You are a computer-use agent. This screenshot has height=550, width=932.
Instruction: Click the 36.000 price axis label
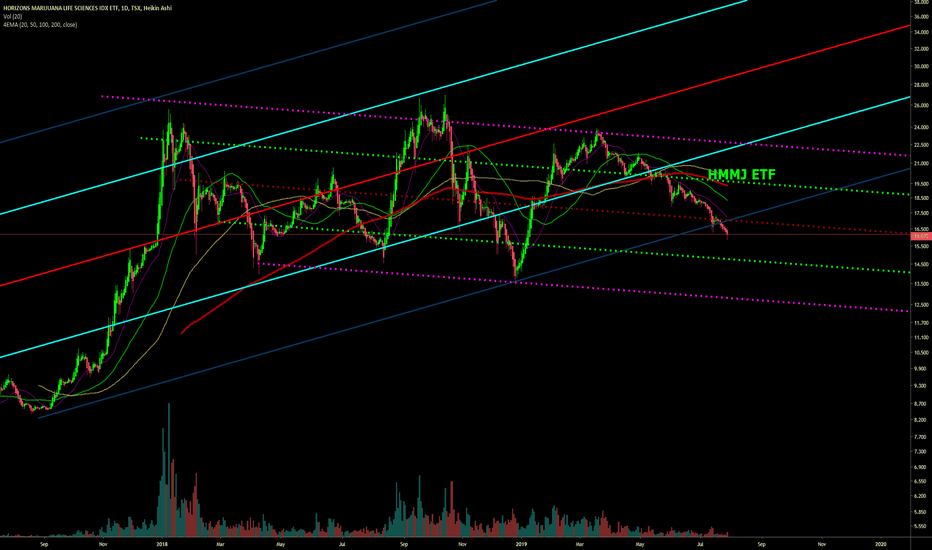click(x=921, y=17)
